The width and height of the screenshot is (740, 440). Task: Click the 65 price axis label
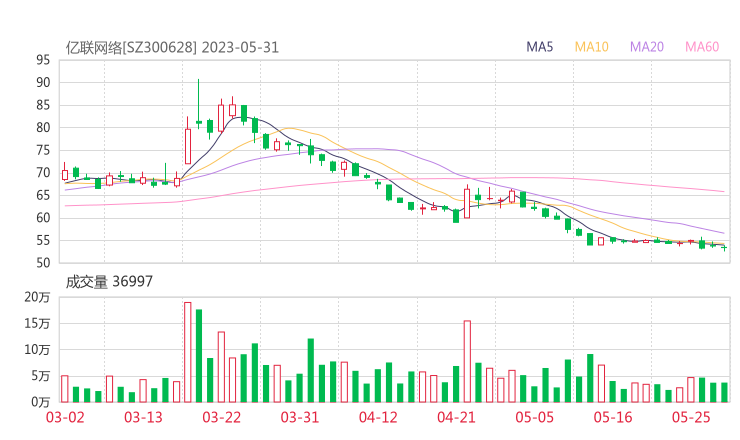click(43, 195)
